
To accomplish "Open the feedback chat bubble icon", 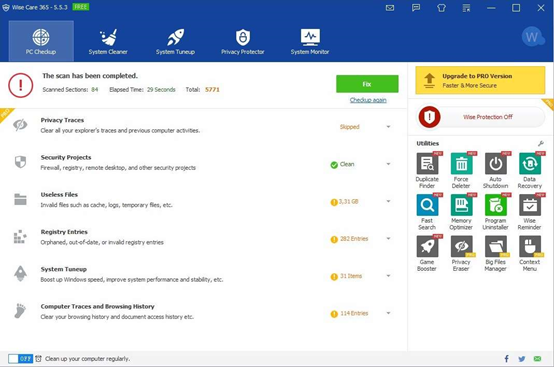I will (x=416, y=8).
